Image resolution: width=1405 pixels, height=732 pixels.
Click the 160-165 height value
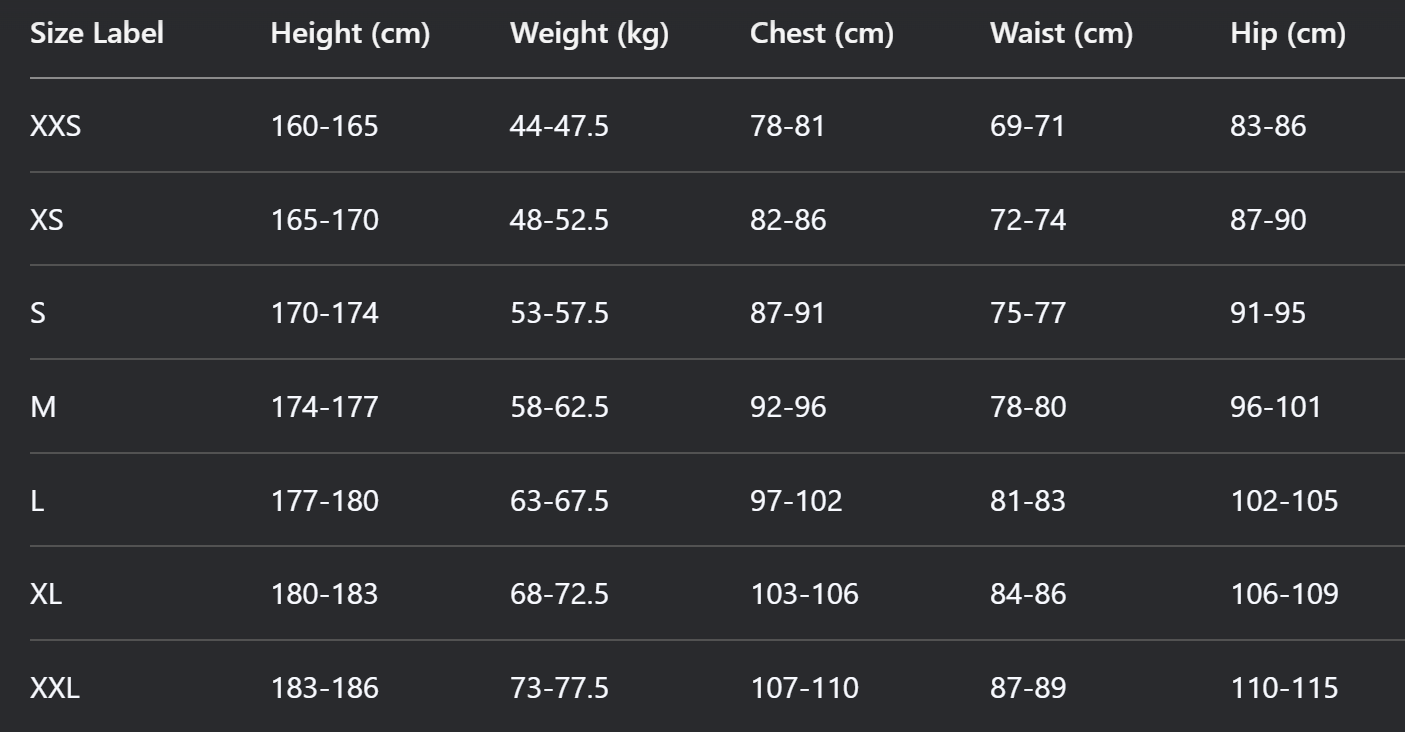(325, 126)
